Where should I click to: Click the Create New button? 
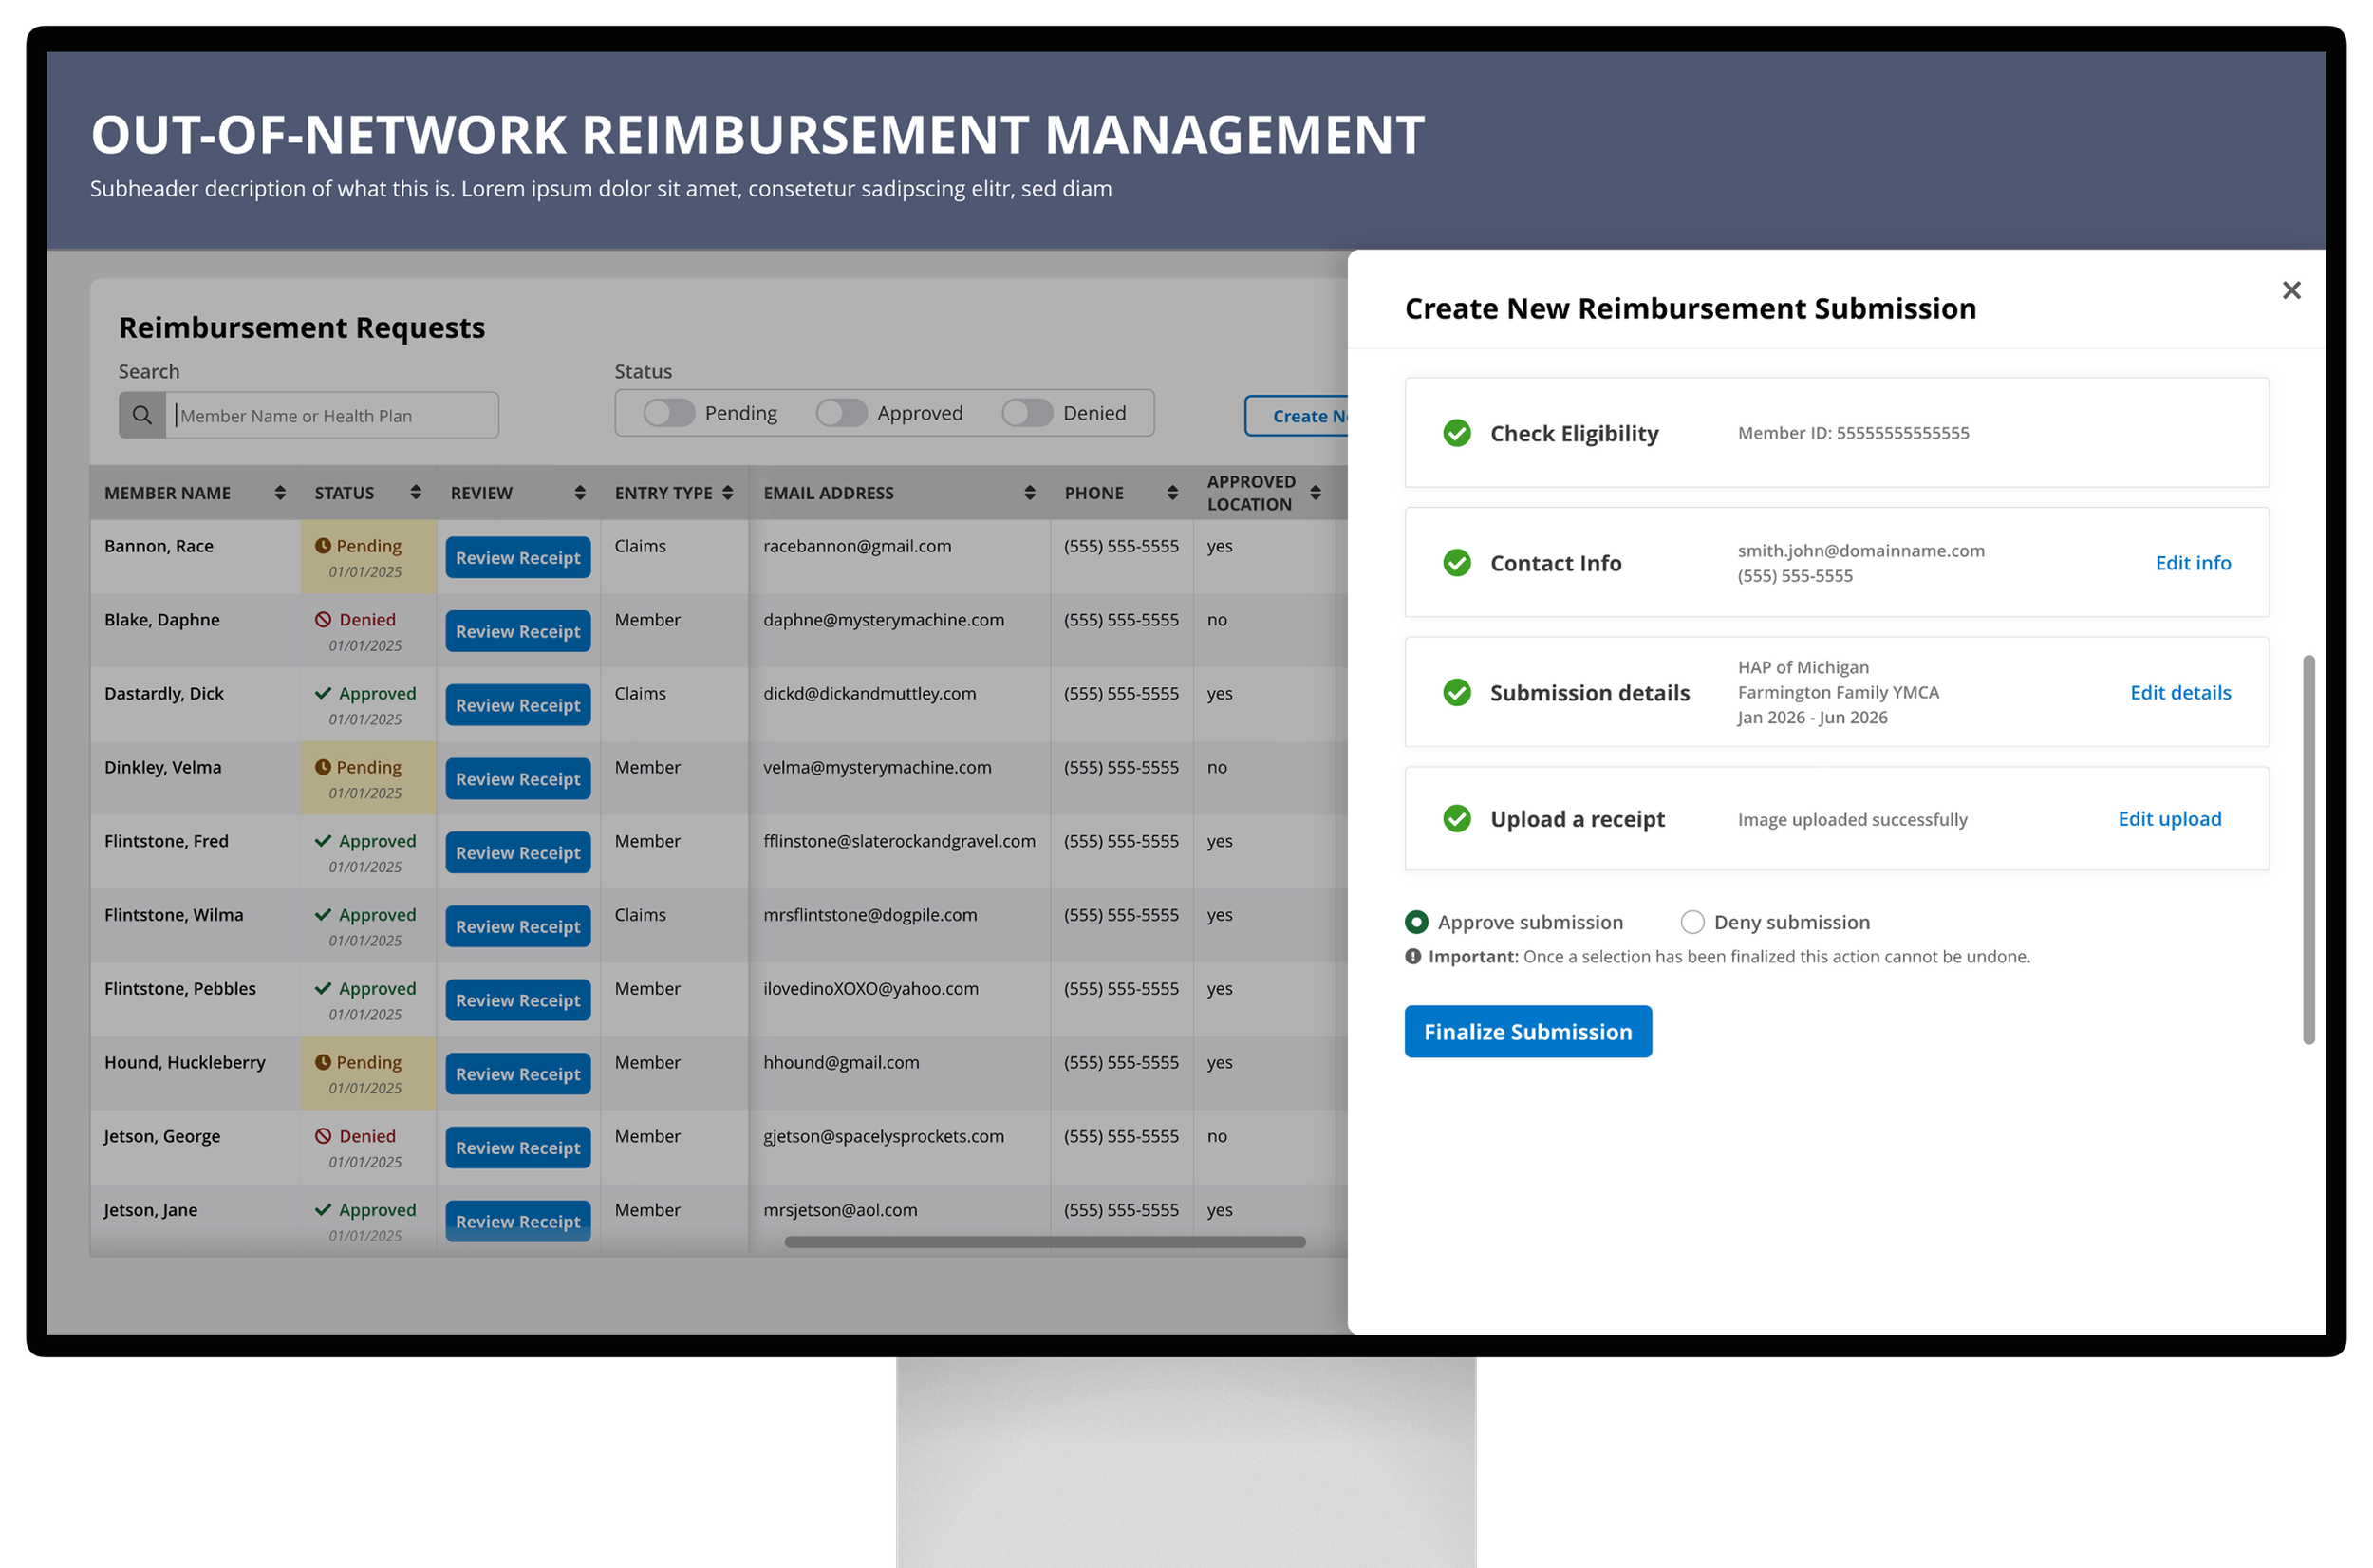click(1297, 416)
